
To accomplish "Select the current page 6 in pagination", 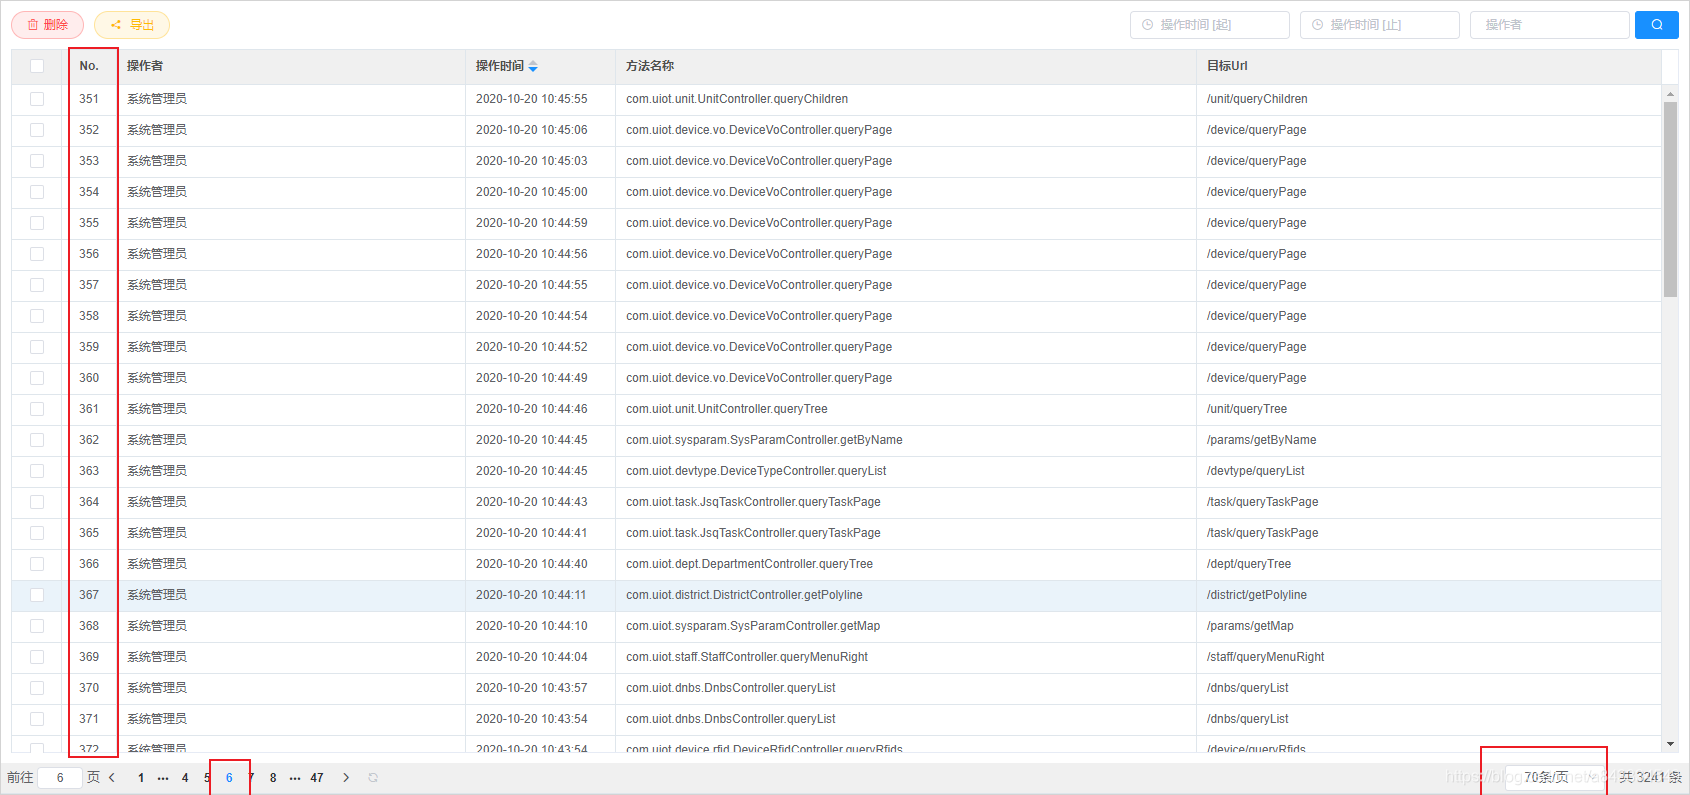I will click(229, 777).
